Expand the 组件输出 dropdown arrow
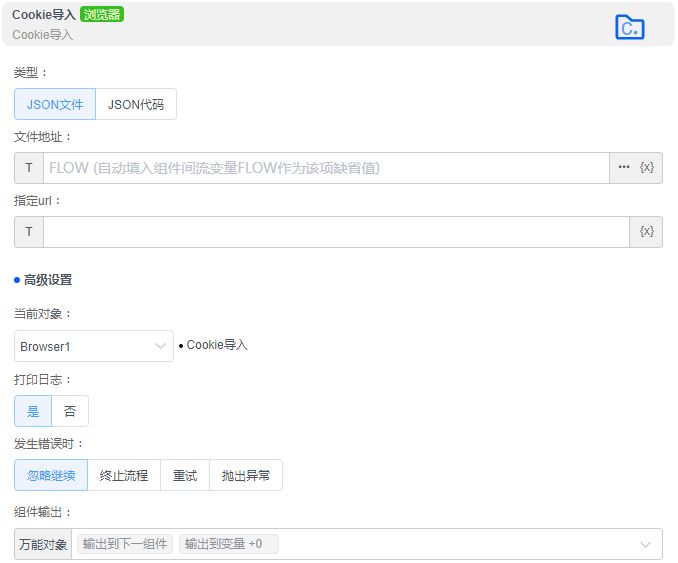 645,544
